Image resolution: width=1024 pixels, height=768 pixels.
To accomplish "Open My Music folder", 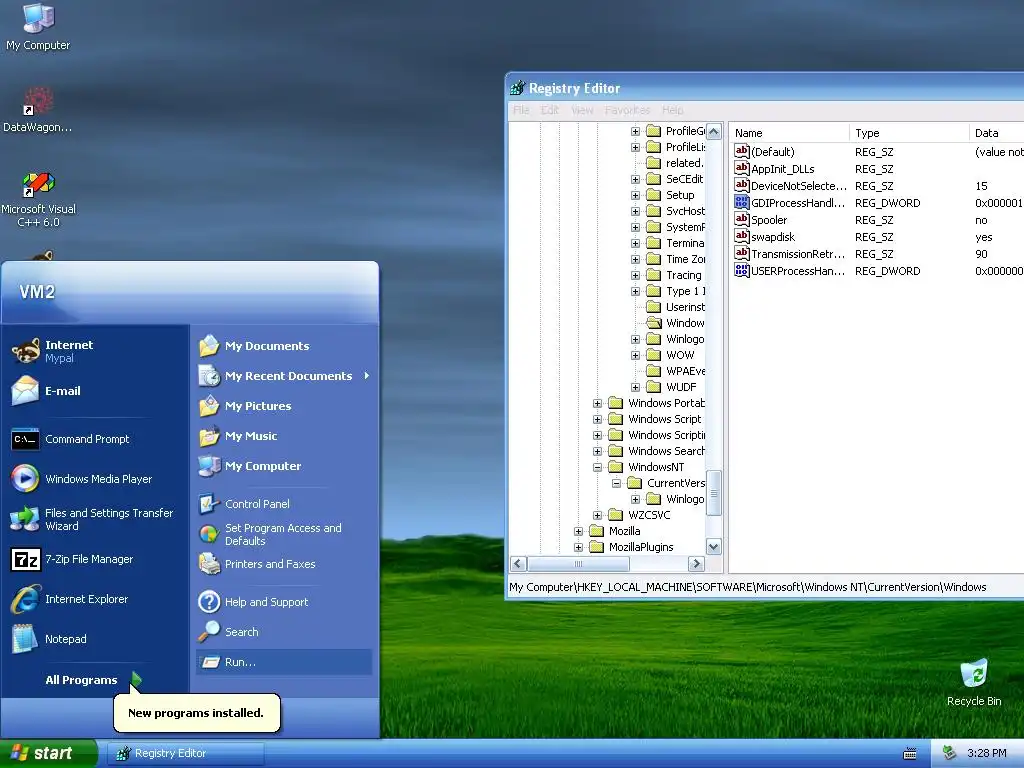I will (238, 436).
